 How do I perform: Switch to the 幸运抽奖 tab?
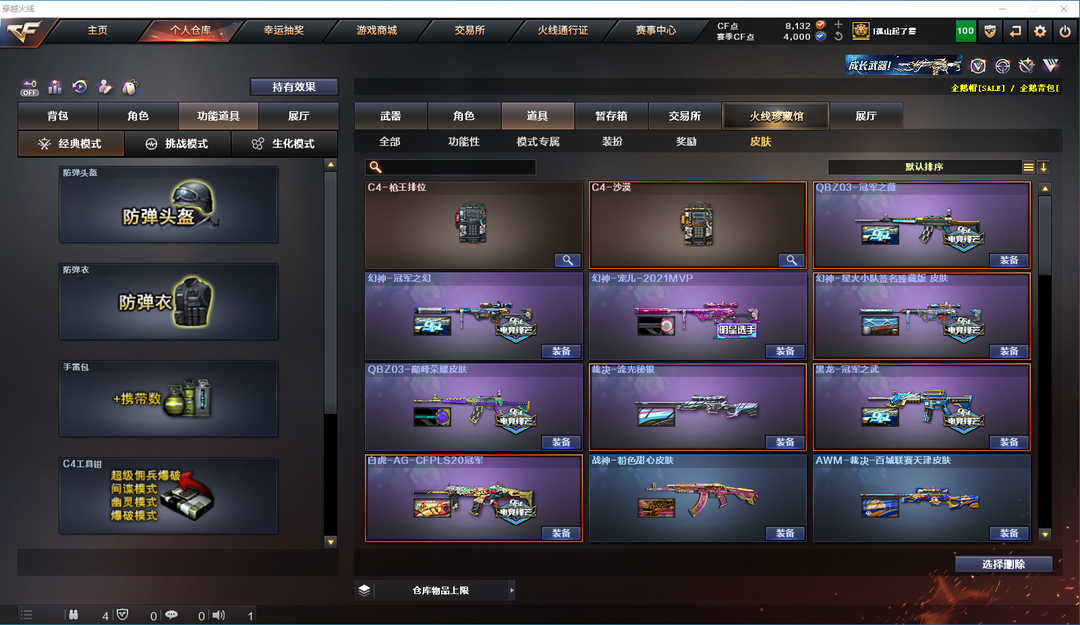pyautogui.click(x=284, y=30)
